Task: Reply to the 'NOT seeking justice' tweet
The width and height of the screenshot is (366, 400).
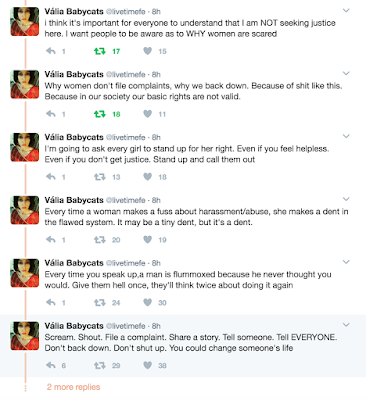Action: click(51, 51)
